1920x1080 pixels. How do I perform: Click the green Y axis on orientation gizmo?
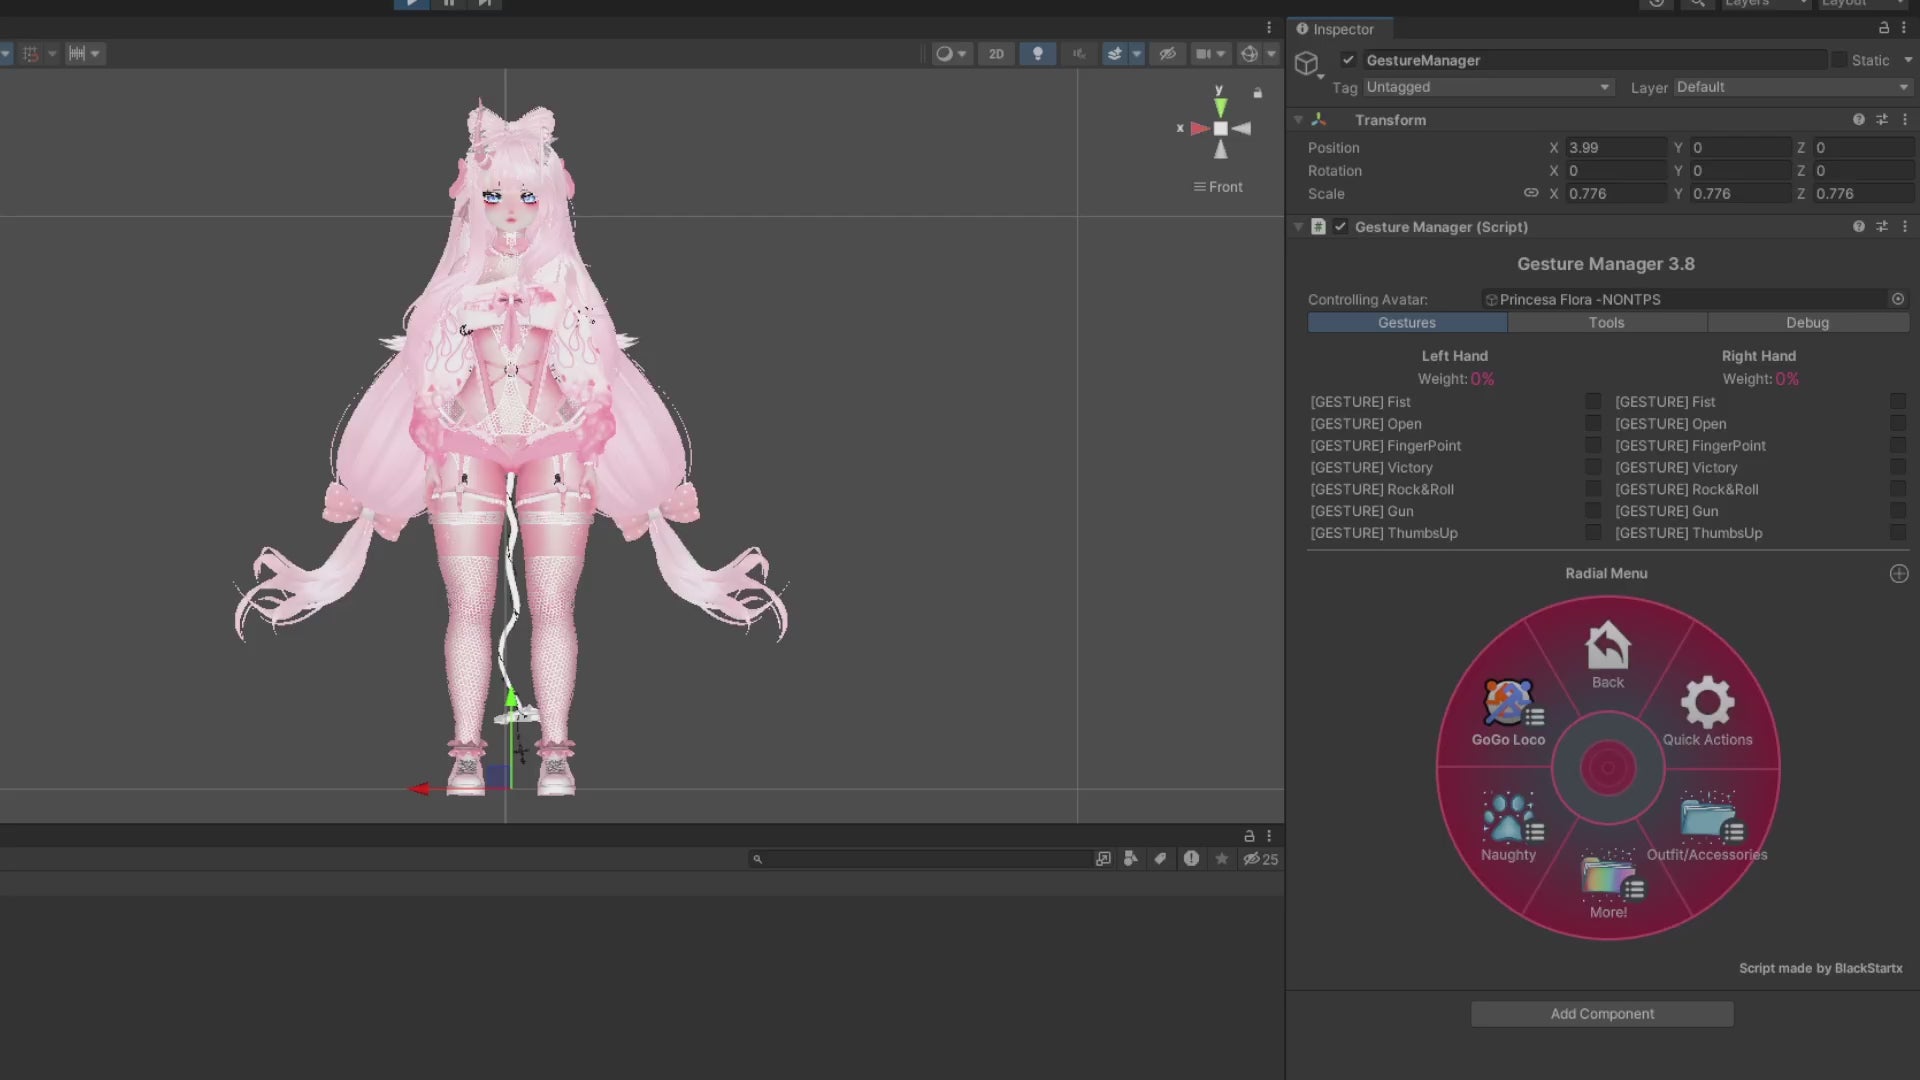pos(1220,105)
